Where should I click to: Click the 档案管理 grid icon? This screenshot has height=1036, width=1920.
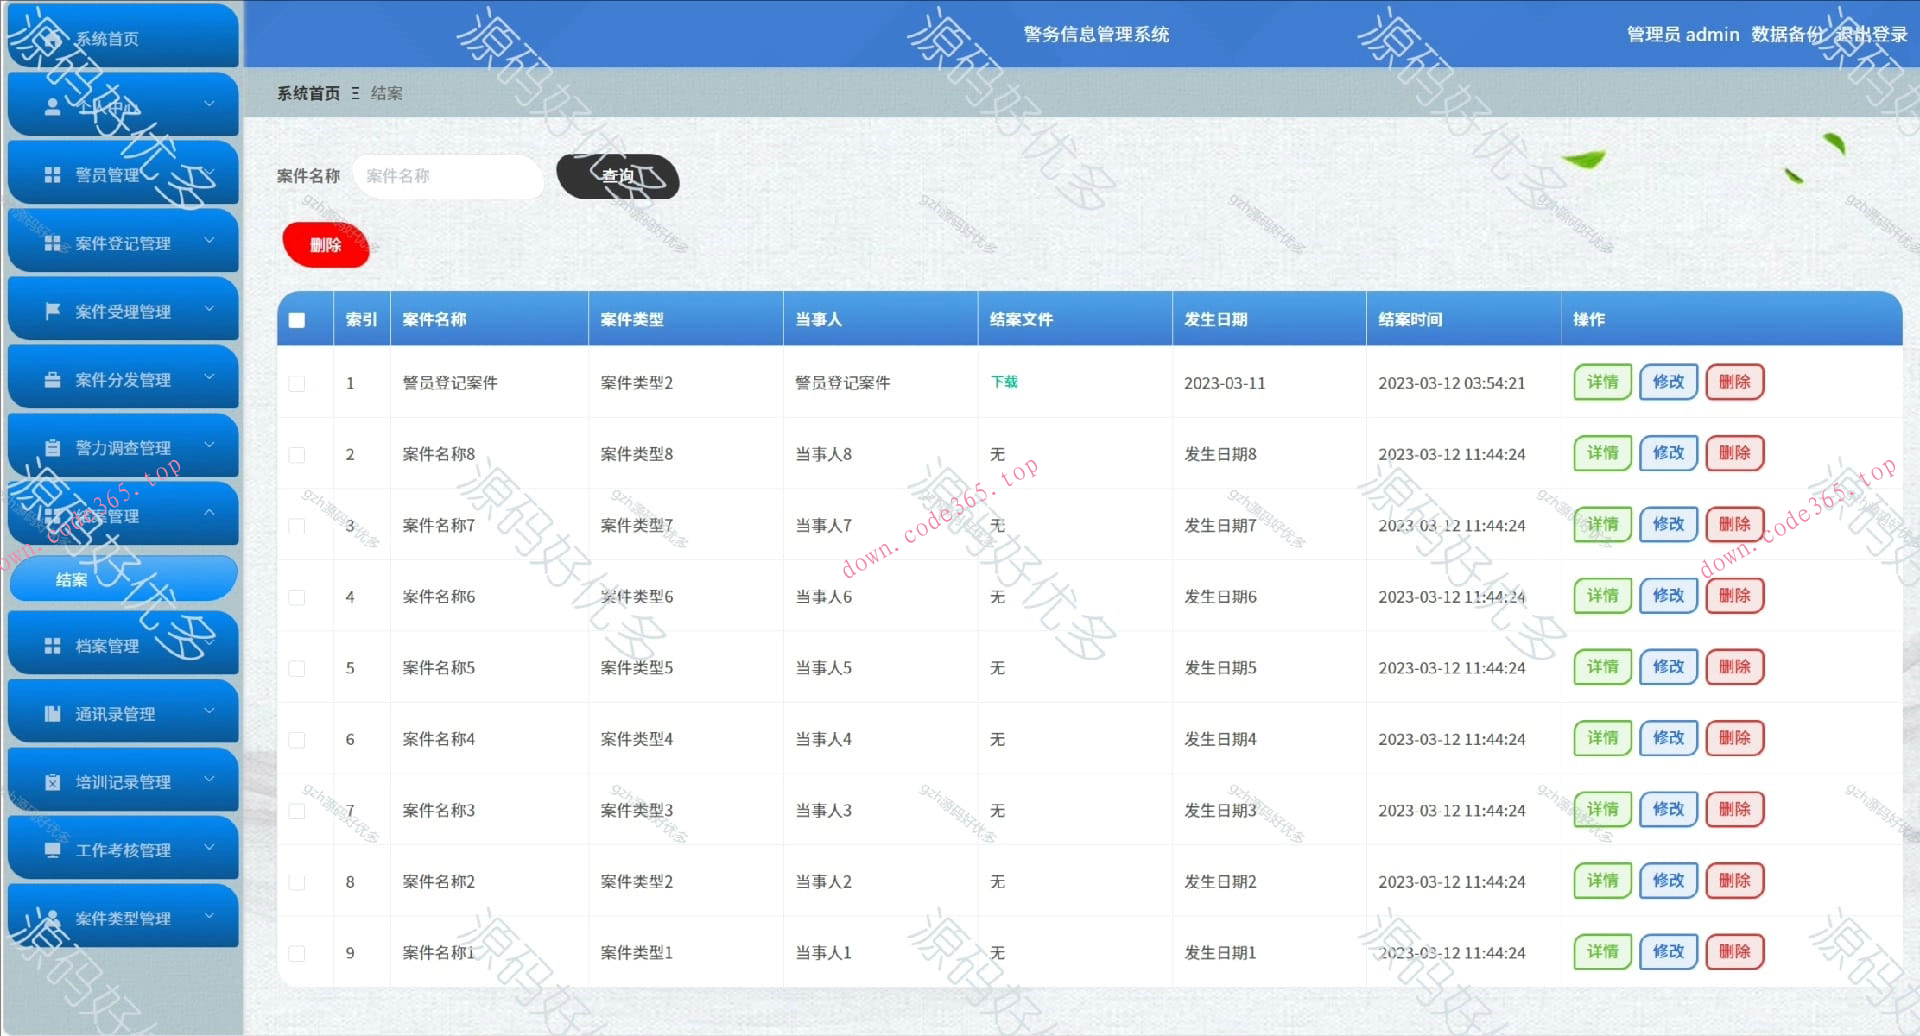pyautogui.click(x=52, y=644)
